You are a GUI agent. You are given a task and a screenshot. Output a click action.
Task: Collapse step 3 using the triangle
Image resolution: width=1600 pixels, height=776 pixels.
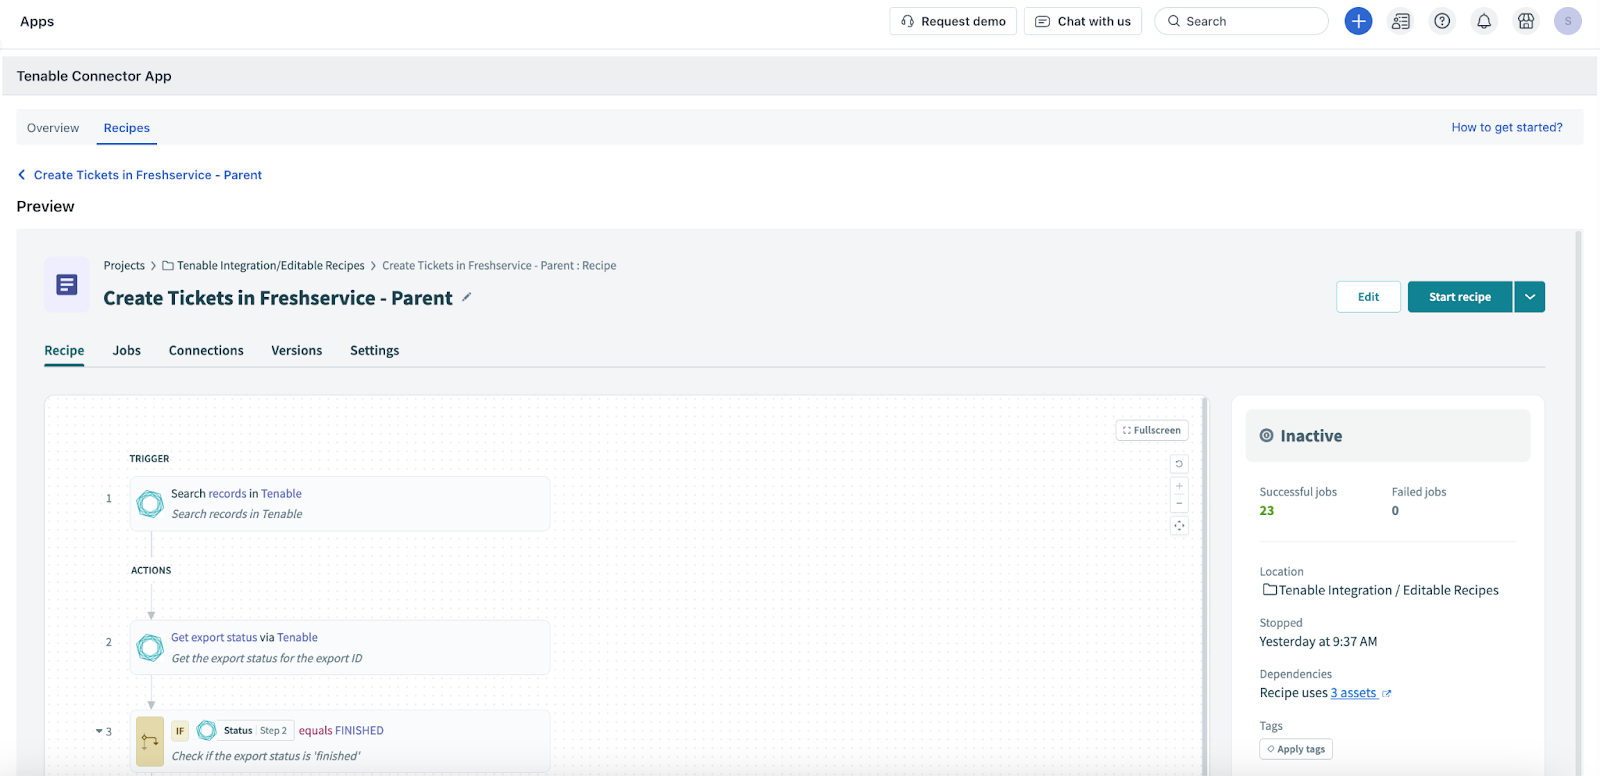[99, 731]
